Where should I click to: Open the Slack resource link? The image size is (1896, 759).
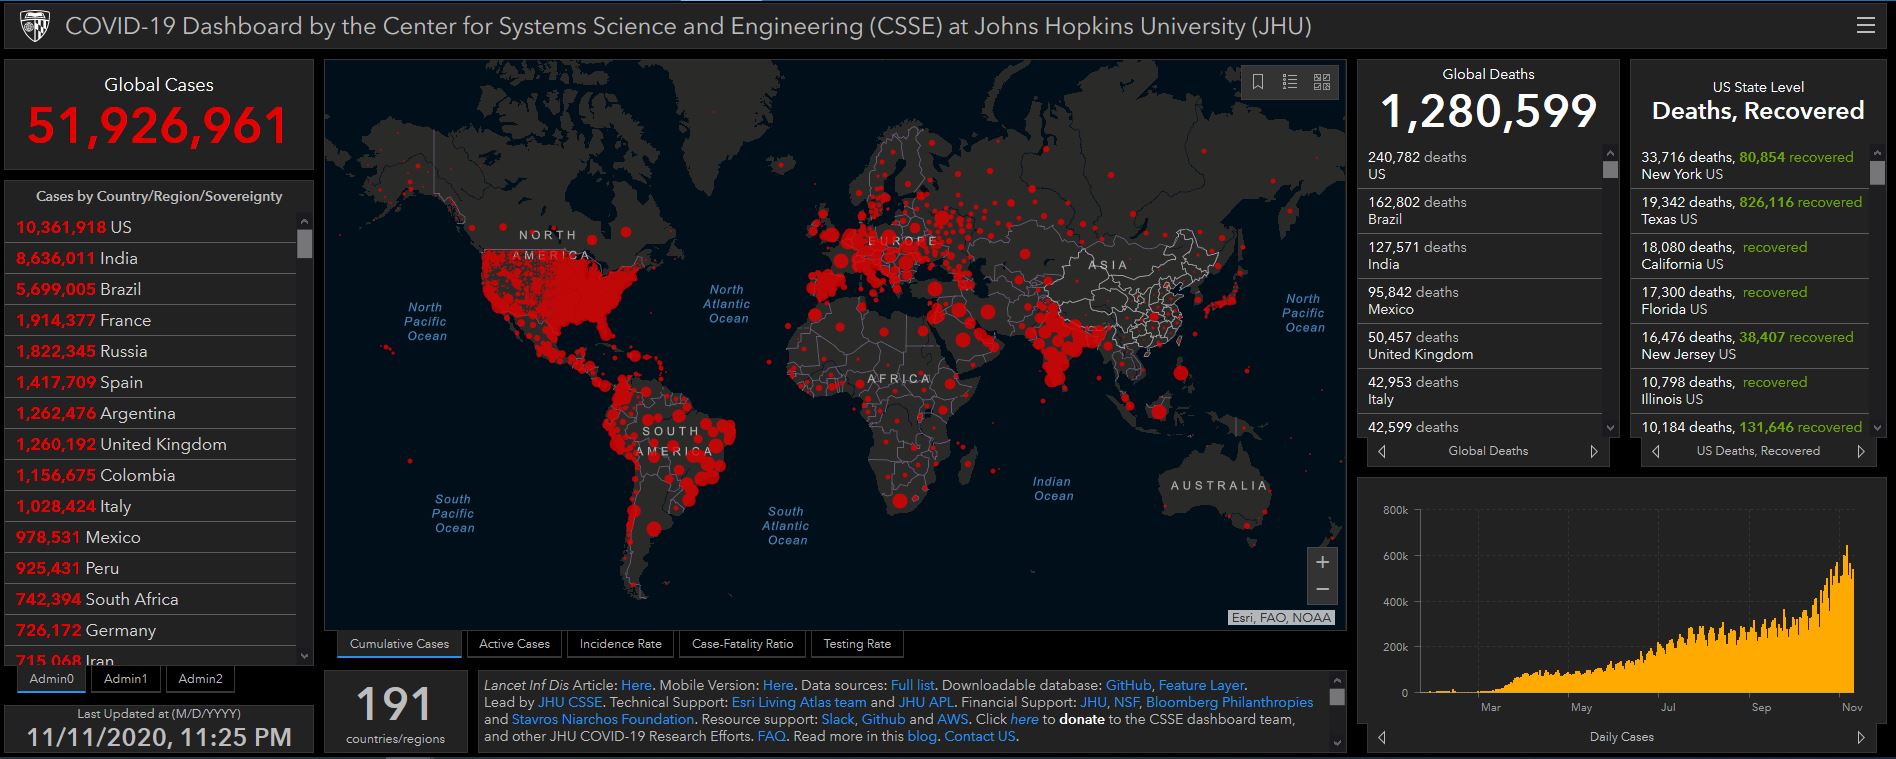pos(838,719)
